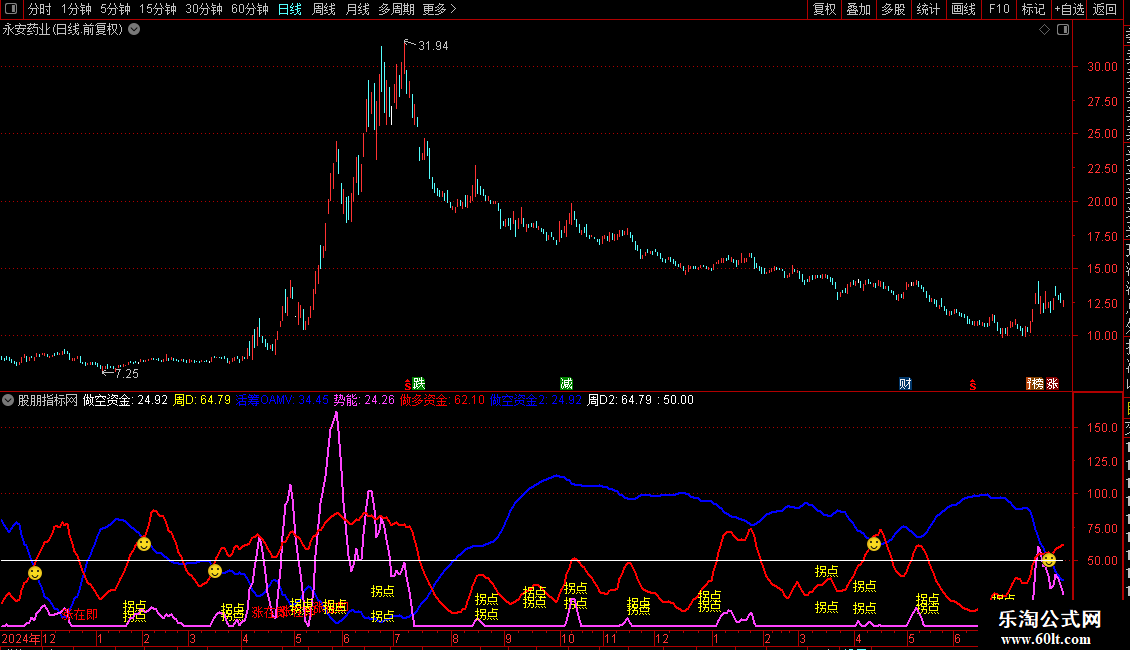Click the 周D2: 64.79 value
Viewport: 1130px width, 650px height.
[x=620, y=400]
